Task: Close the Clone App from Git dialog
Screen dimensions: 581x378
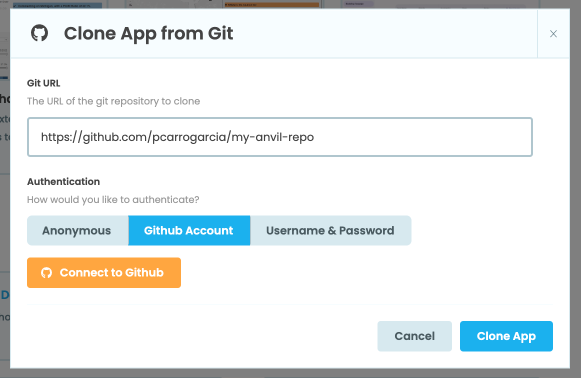Action: pyautogui.click(x=553, y=34)
